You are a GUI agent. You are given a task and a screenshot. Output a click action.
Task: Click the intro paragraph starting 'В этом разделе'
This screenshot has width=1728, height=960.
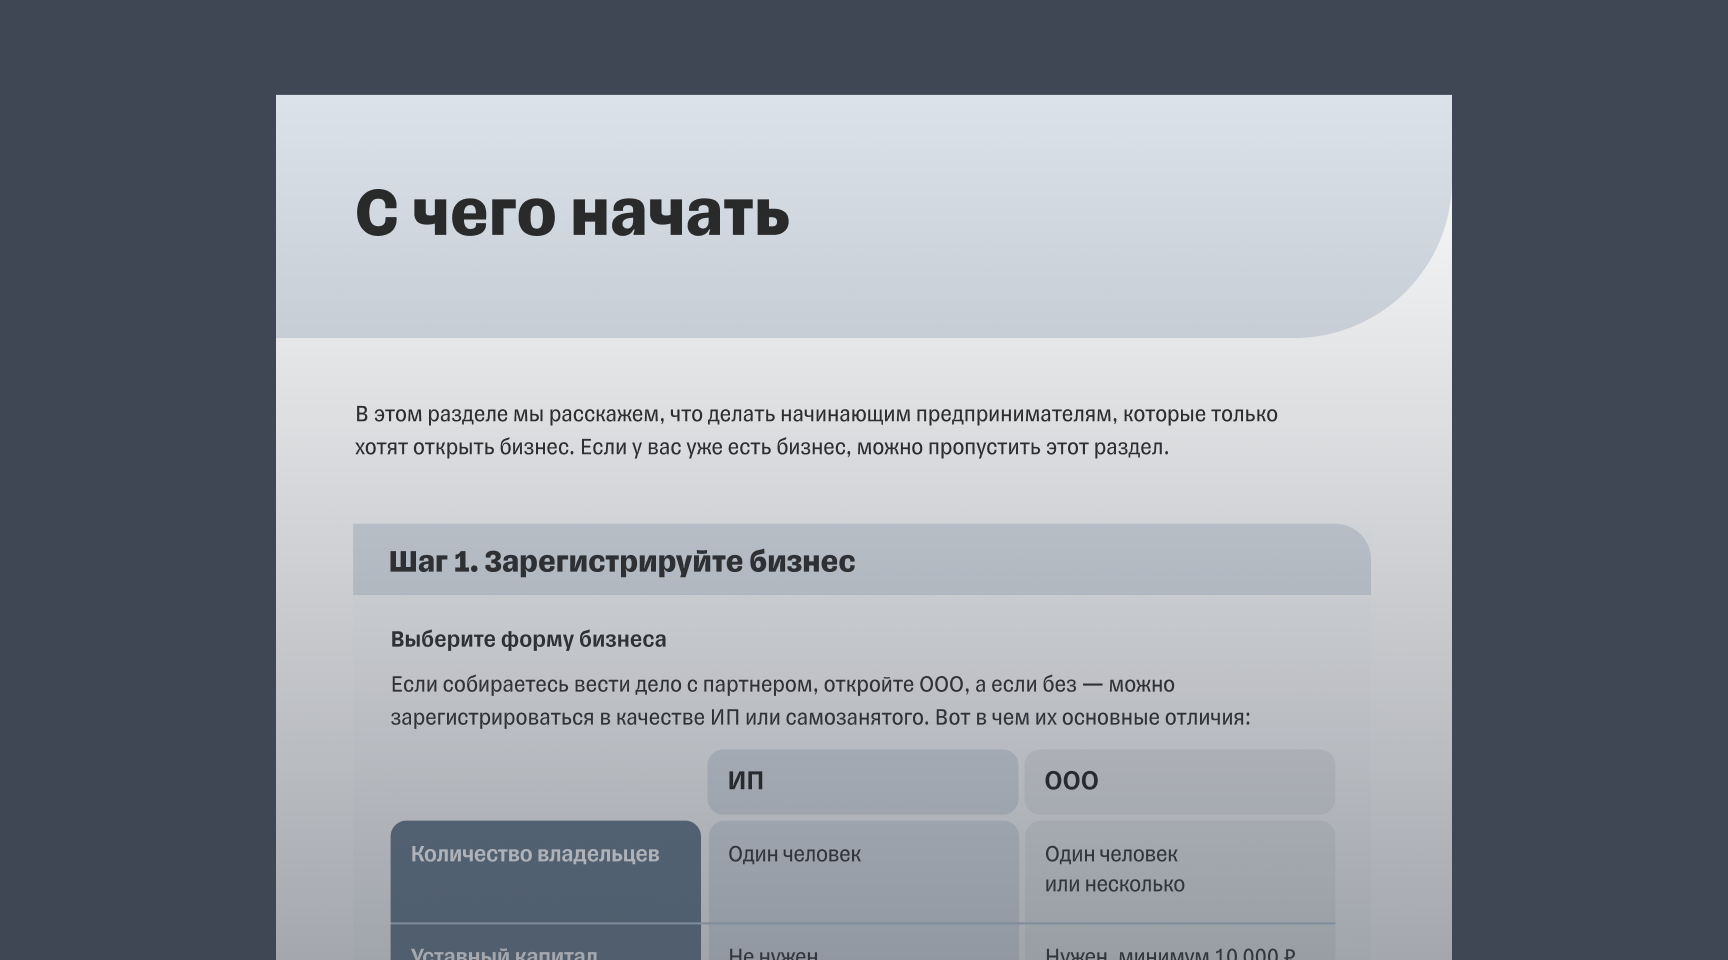tap(816, 430)
